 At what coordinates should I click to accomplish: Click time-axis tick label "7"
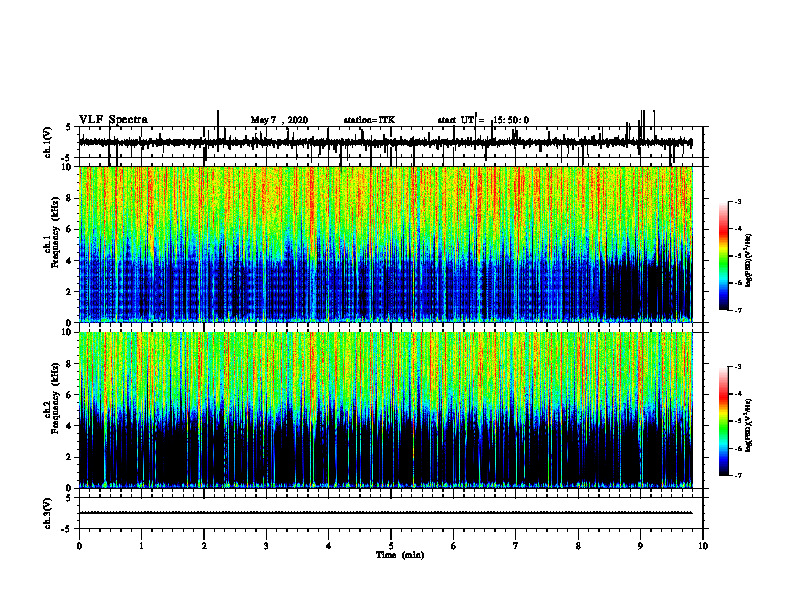[x=516, y=546]
